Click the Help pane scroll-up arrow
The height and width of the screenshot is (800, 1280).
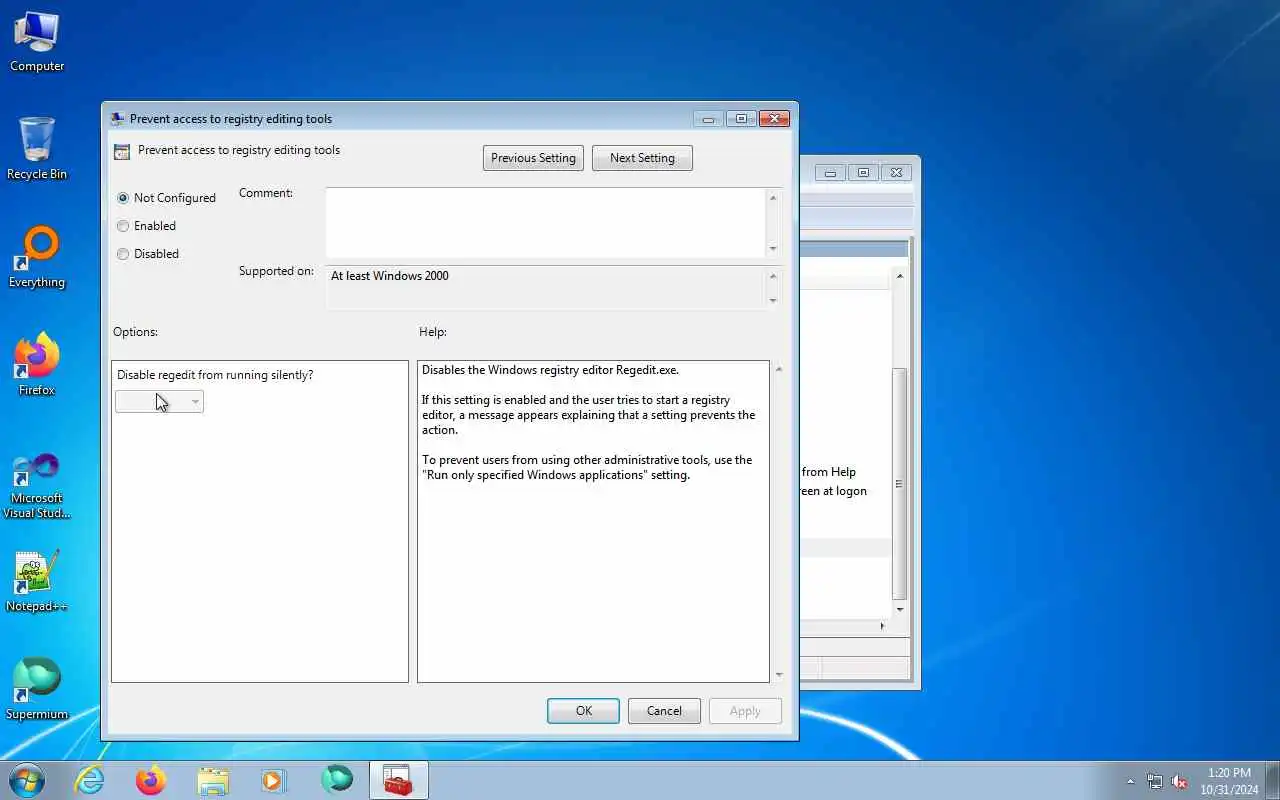pyautogui.click(x=778, y=369)
